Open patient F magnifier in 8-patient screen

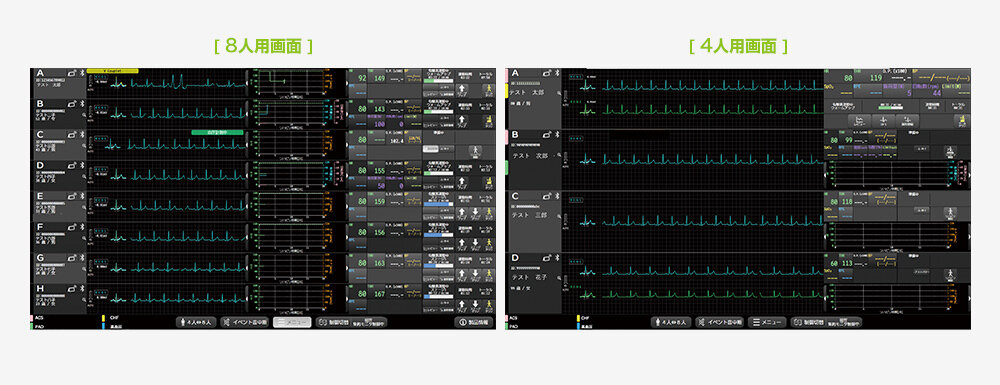coord(83,238)
